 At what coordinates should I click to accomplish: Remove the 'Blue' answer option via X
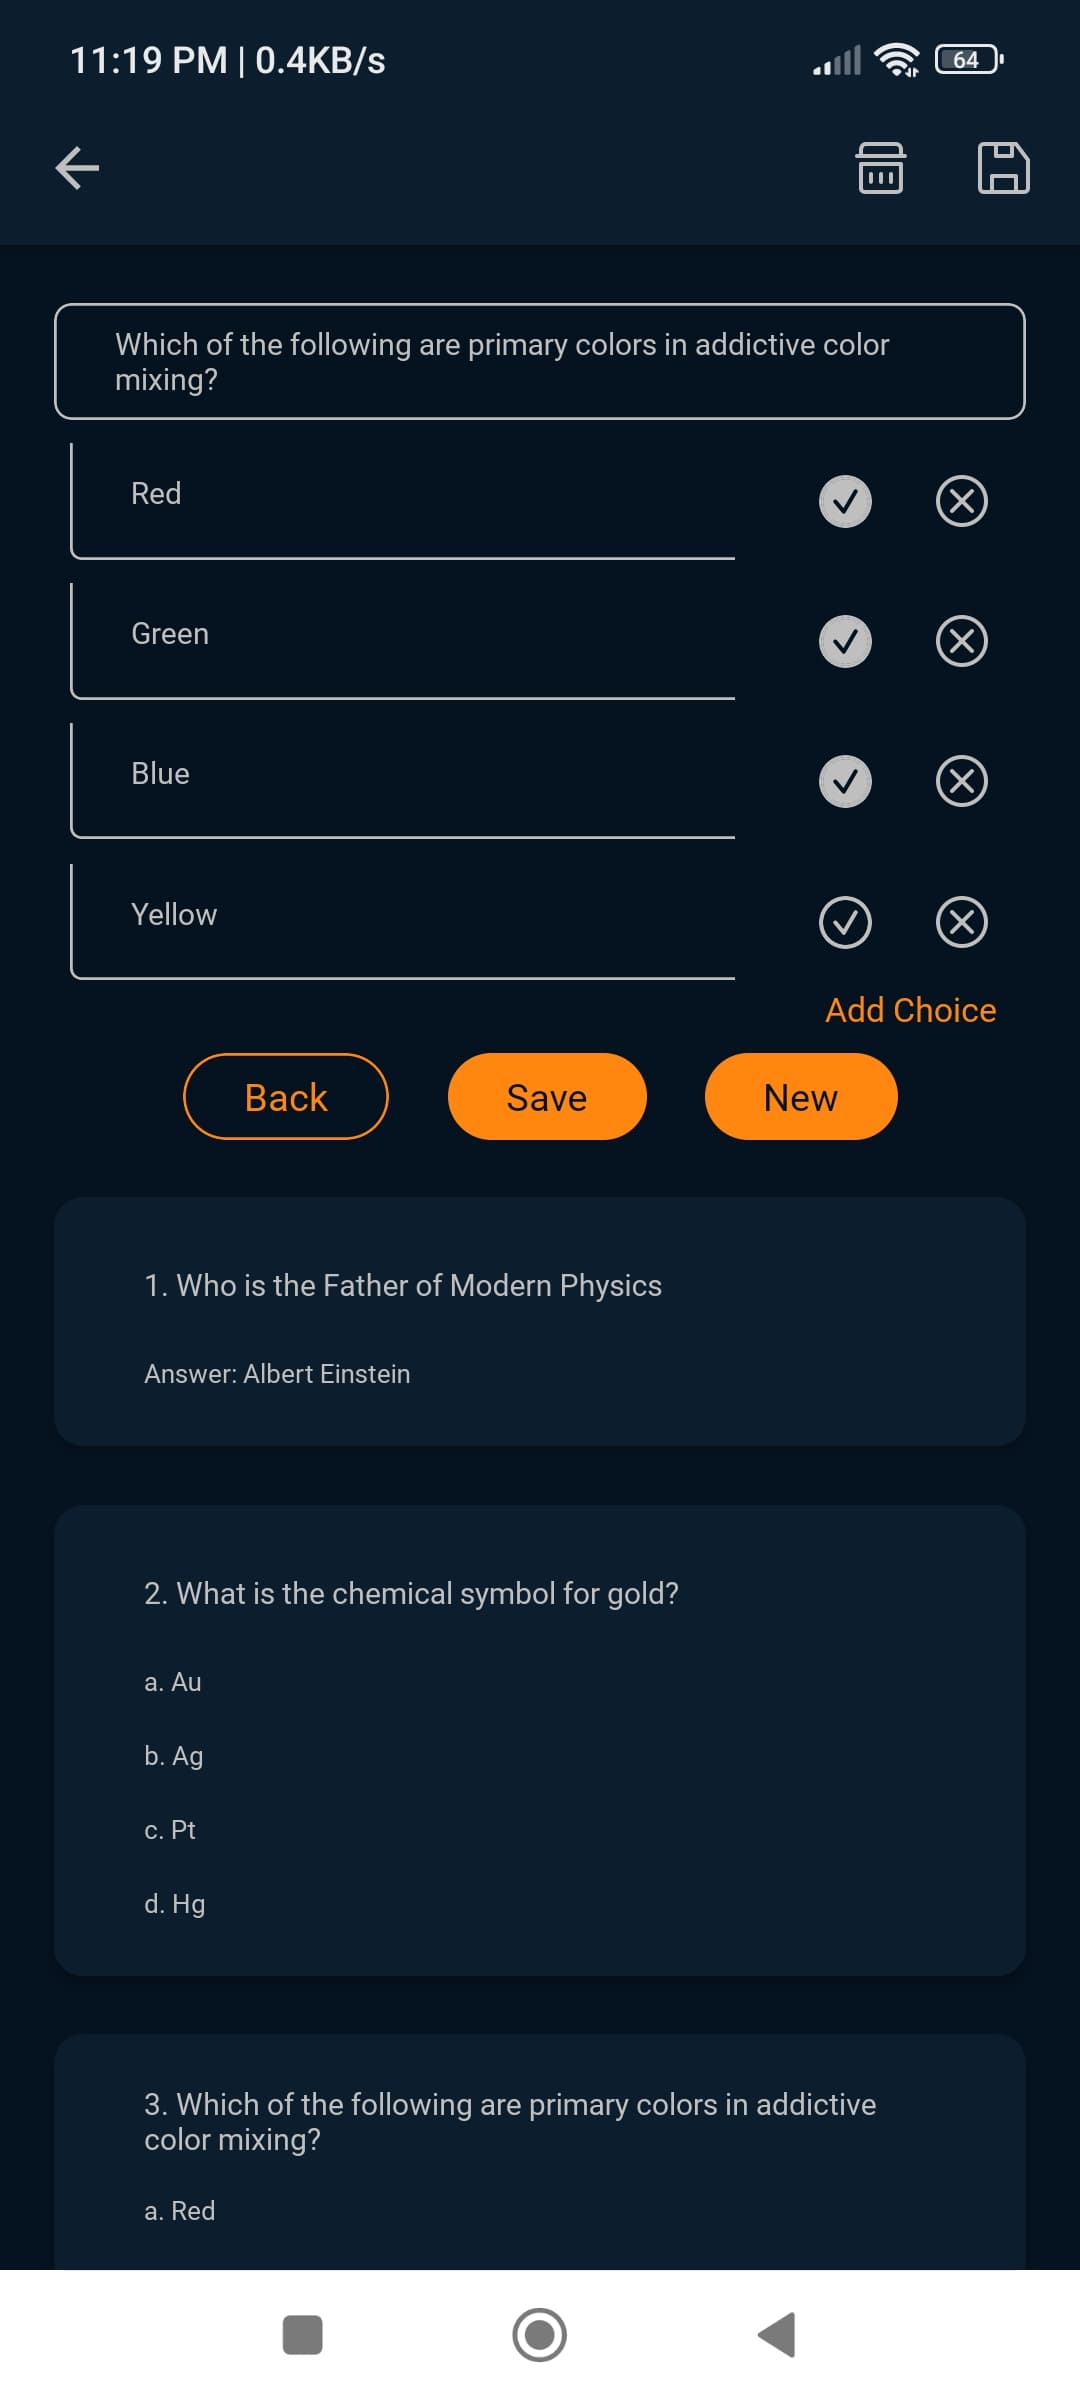tap(962, 782)
